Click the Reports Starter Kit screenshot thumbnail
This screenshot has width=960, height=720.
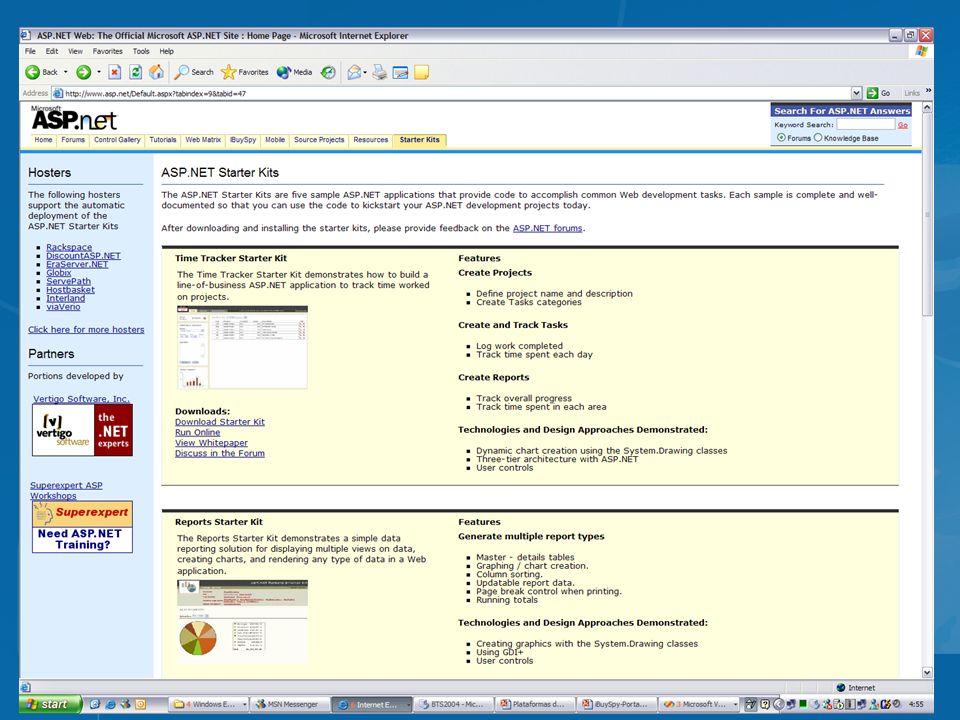[x=242, y=621]
